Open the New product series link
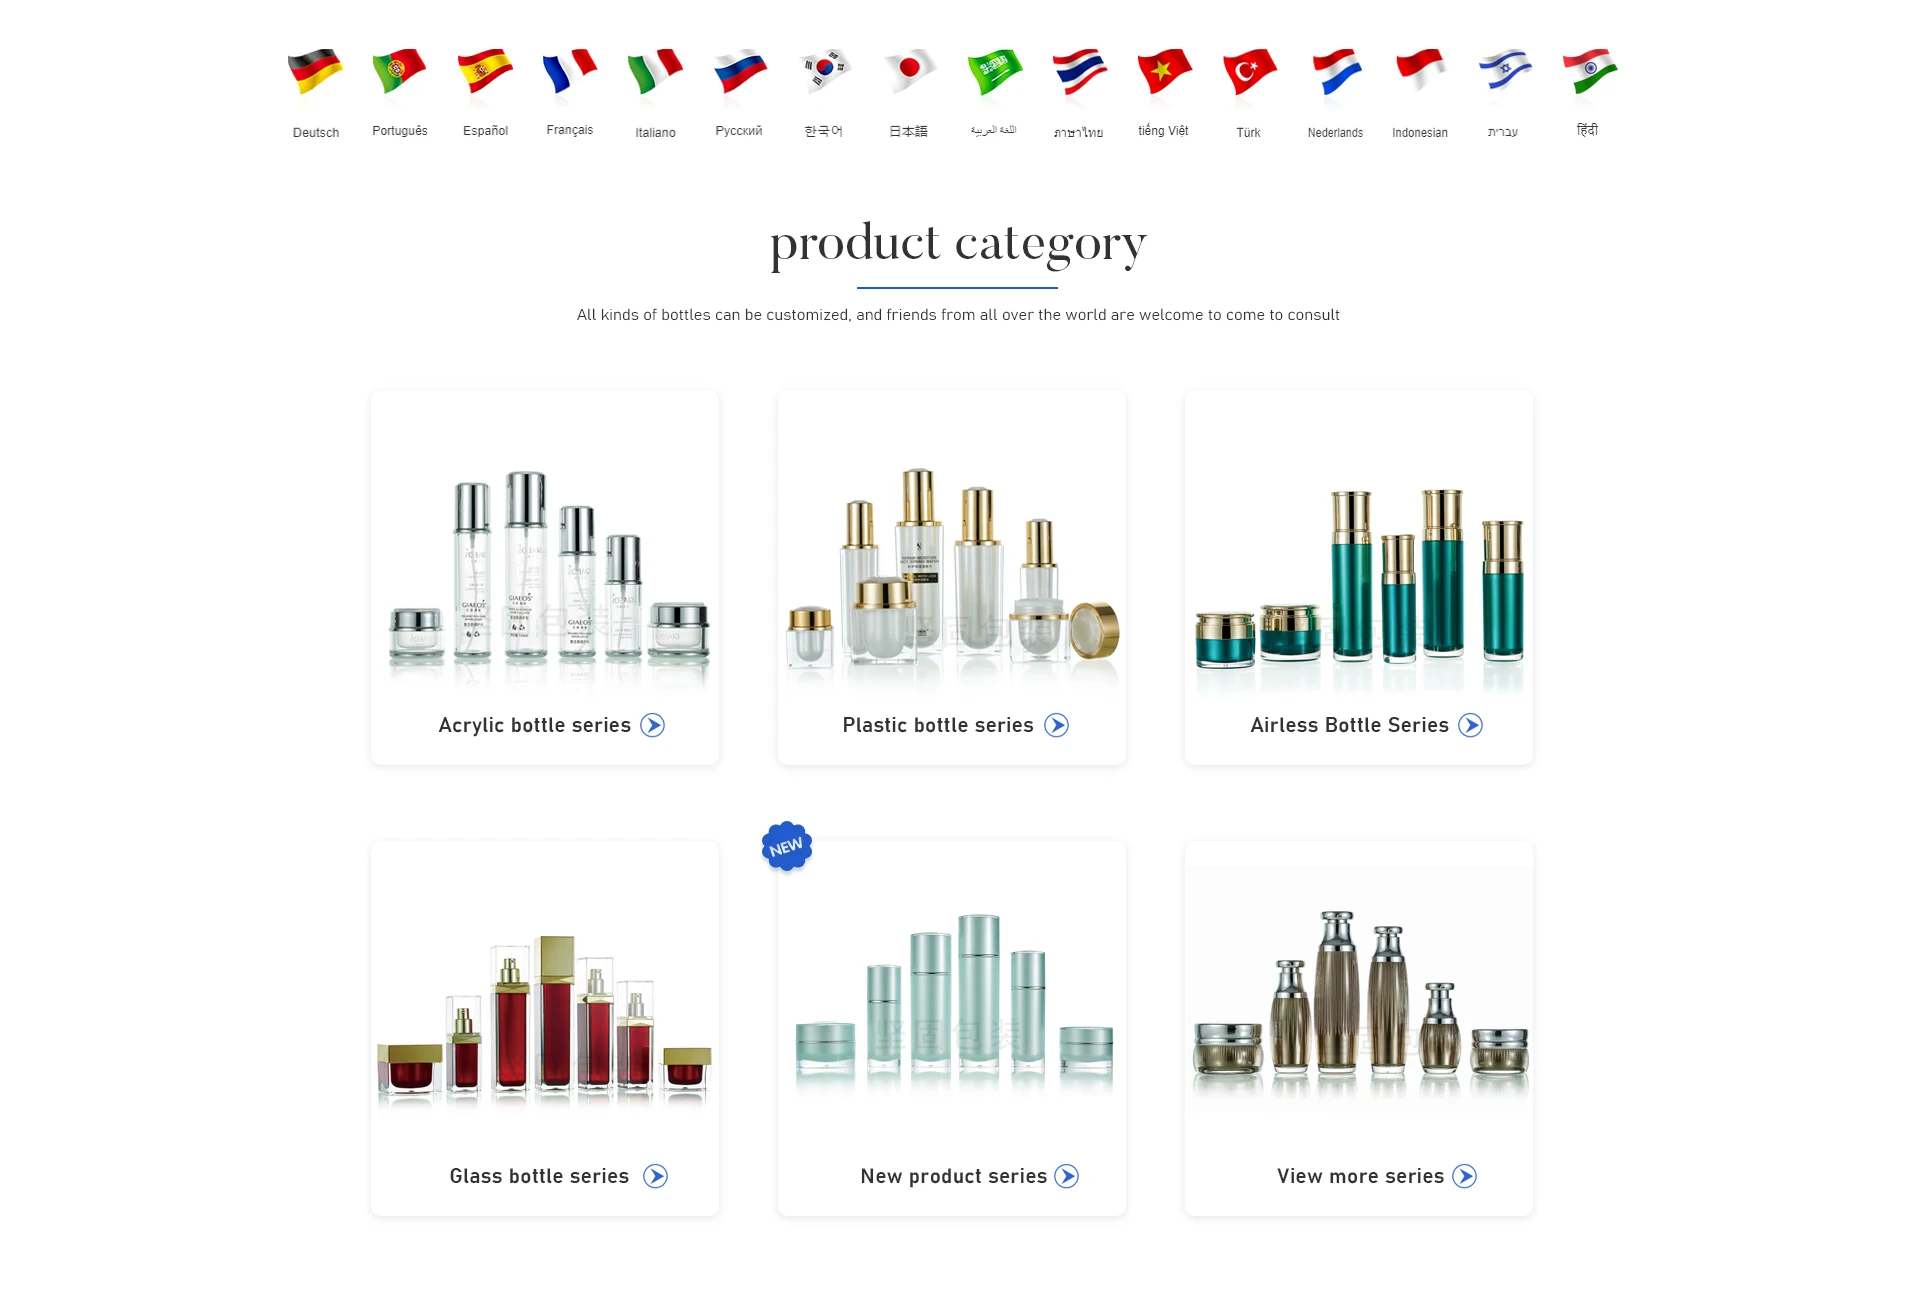 pos(953,1176)
